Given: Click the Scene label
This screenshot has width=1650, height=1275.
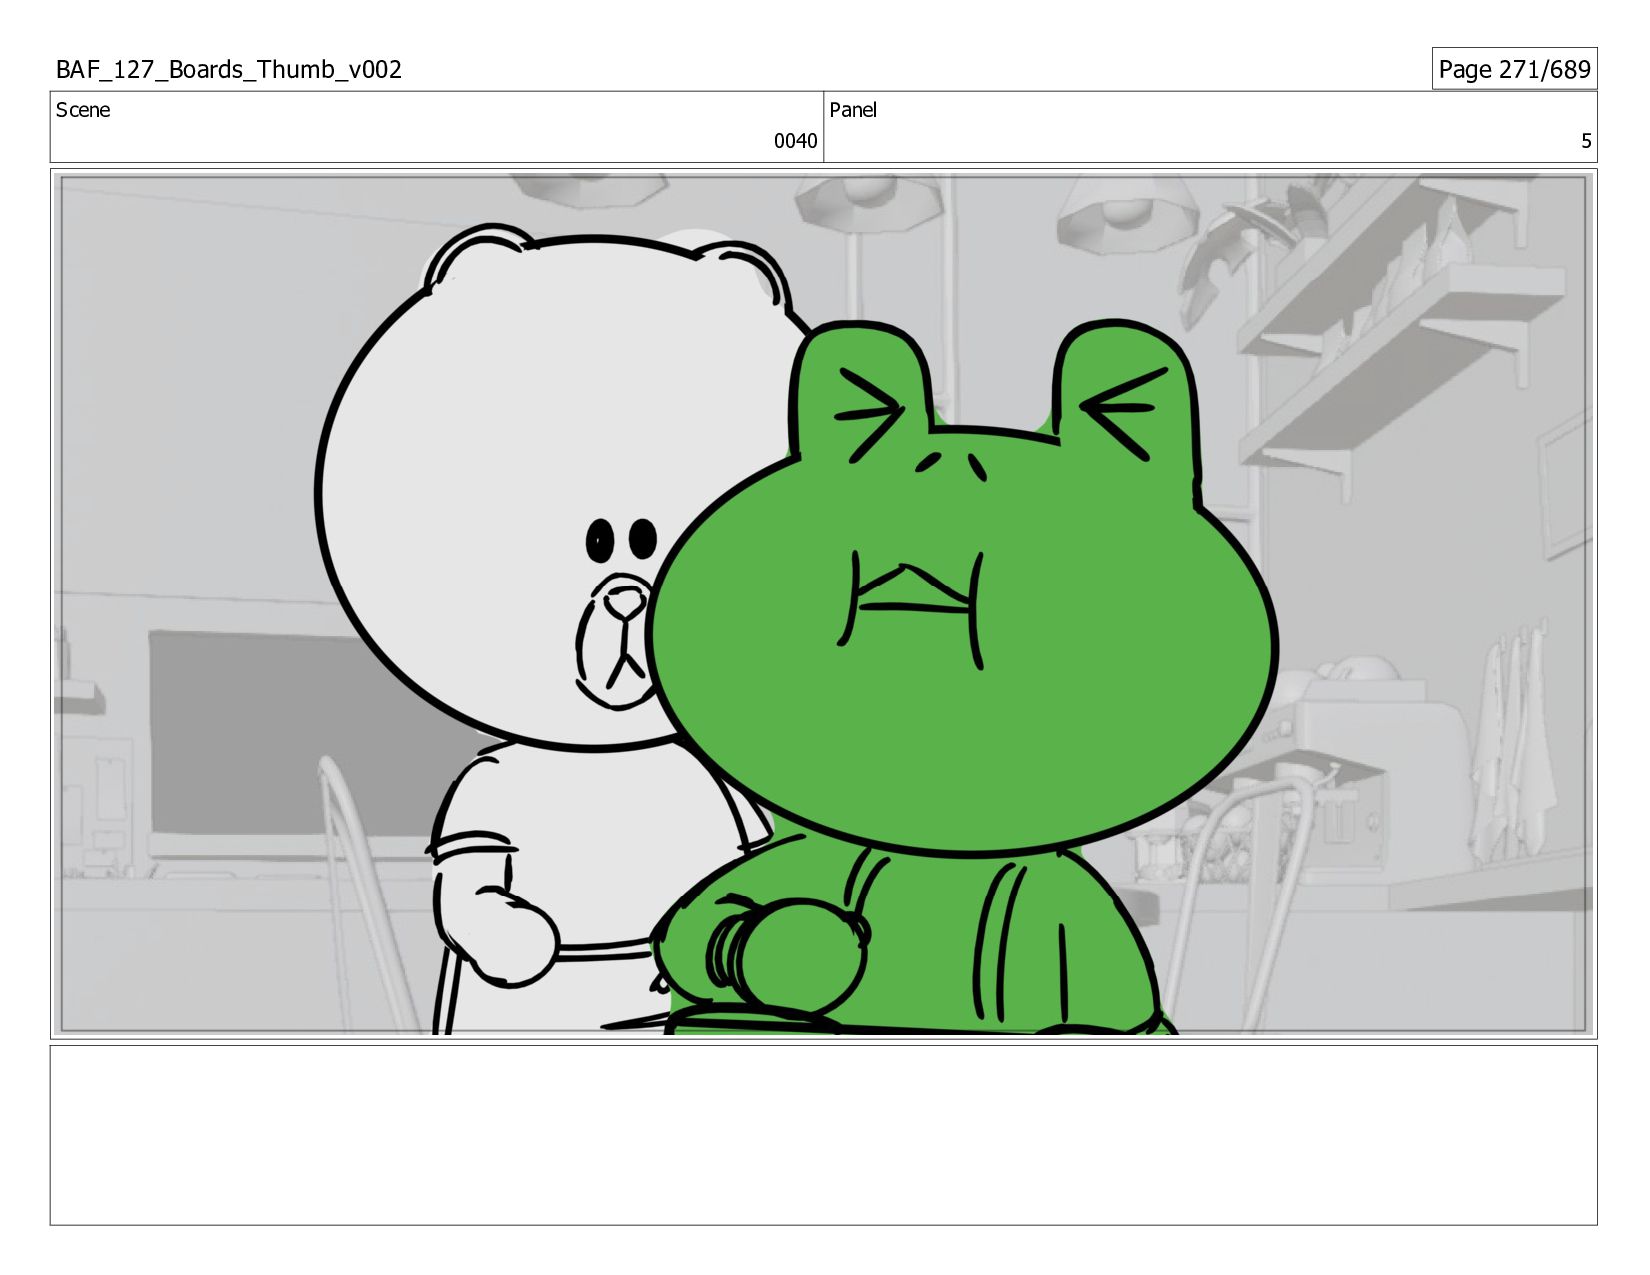Looking at the screenshot, I should [x=83, y=110].
